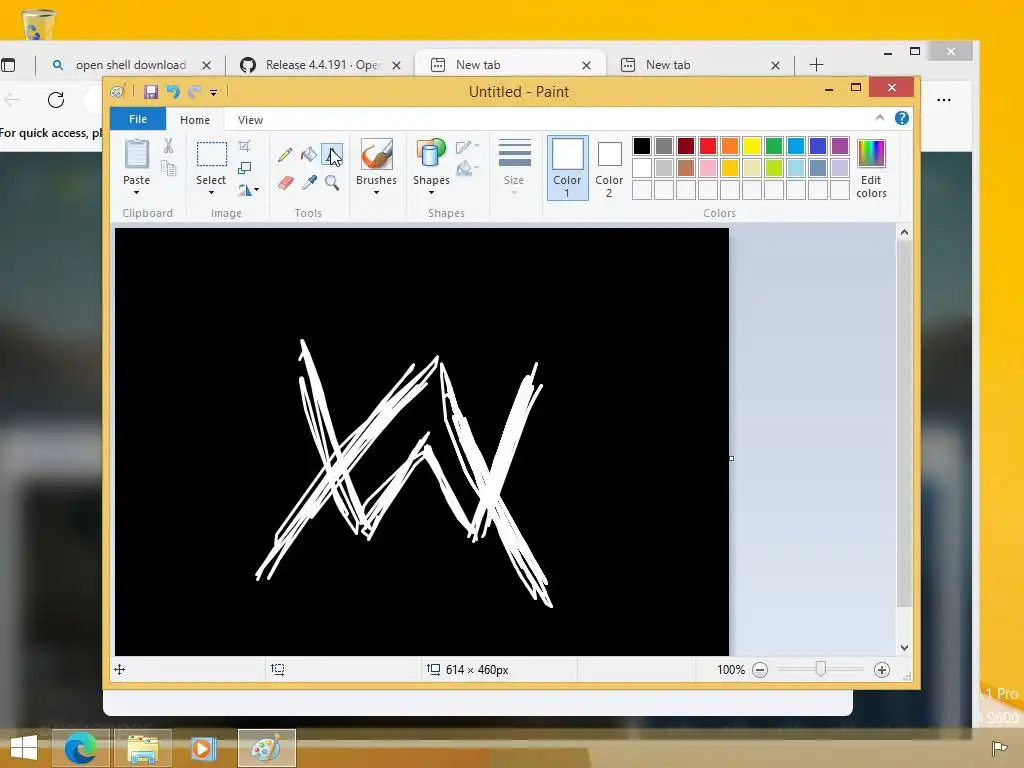Open the browser settings ellipsis menu
The width and height of the screenshot is (1024, 768).
pyautogui.click(x=944, y=100)
